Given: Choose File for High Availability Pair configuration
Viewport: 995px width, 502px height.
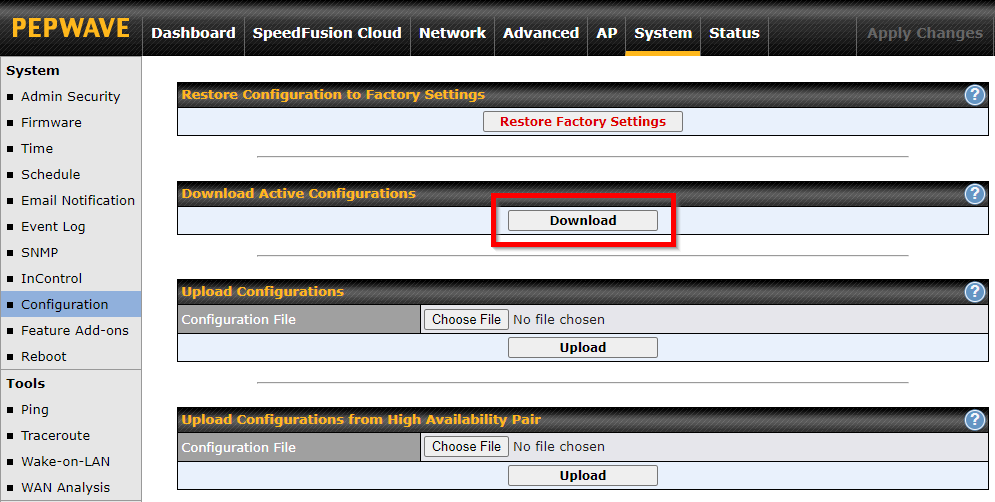Looking at the screenshot, I should 466,446.
